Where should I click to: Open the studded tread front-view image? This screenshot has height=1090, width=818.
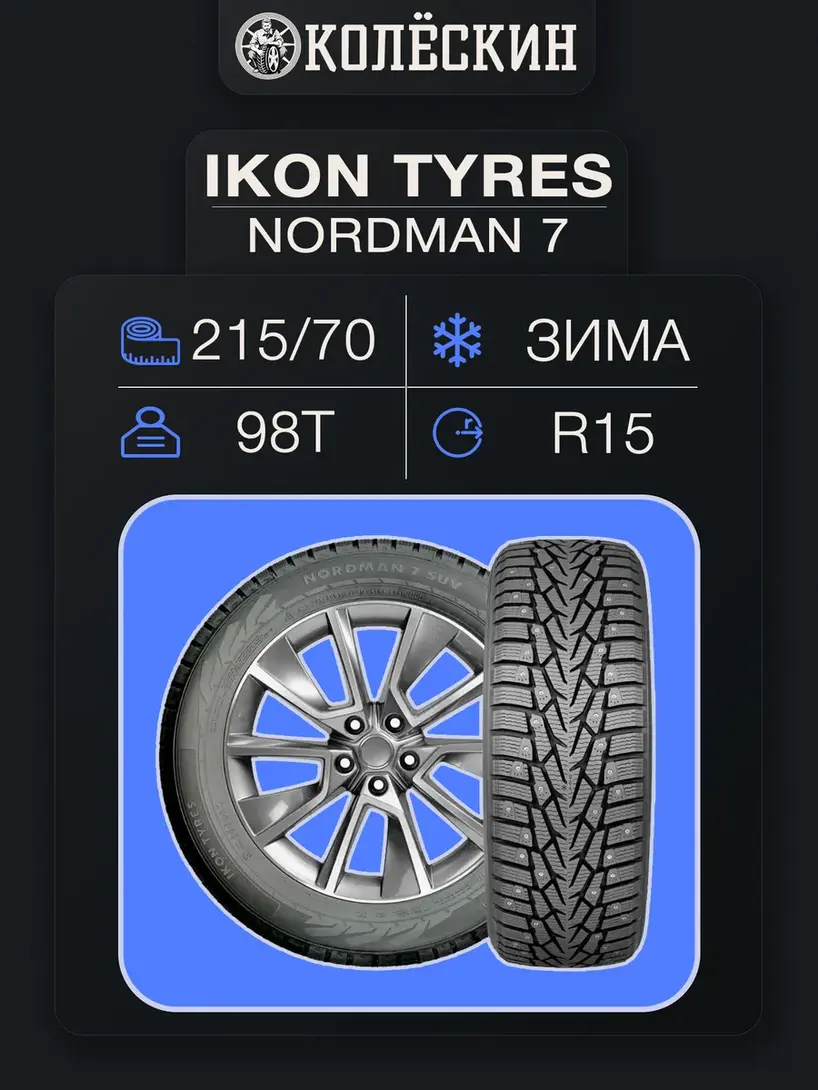(x=570, y=752)
